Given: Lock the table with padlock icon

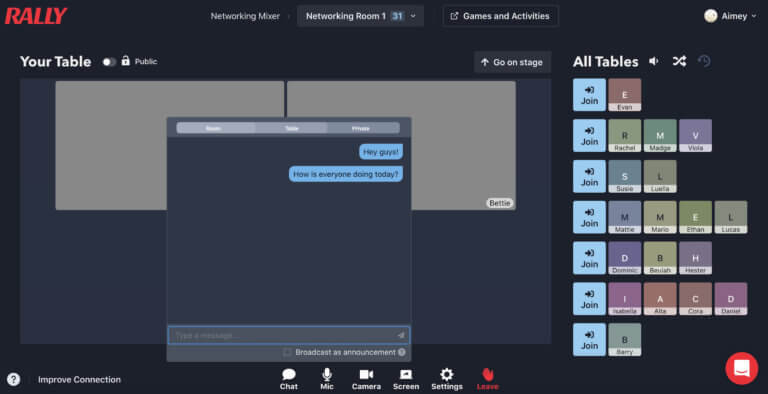Looking at the screenshot, I should (x=125, y=61).
